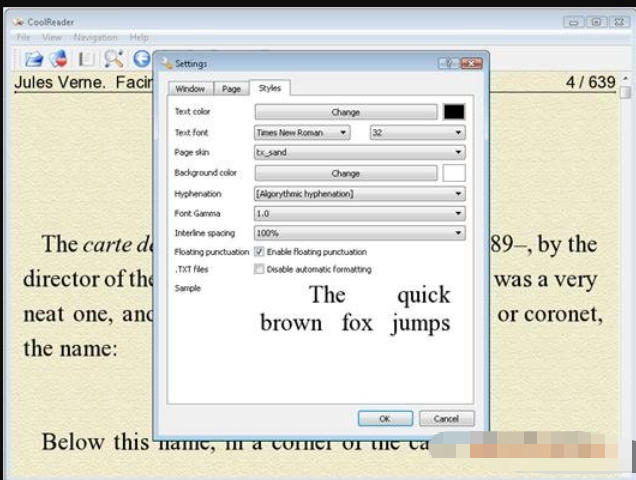This screenshot has height=480, width=636.
Task: Click the Open file toolbar icon
Action: [33, 59]
